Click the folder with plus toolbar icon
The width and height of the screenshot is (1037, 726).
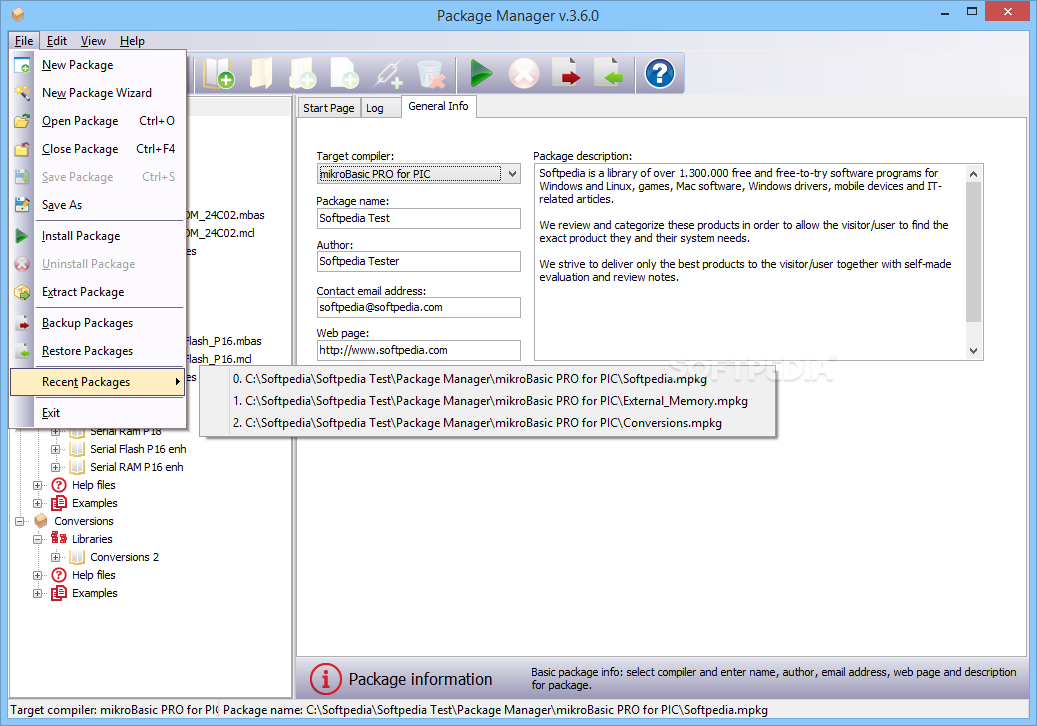coord(303,73)
